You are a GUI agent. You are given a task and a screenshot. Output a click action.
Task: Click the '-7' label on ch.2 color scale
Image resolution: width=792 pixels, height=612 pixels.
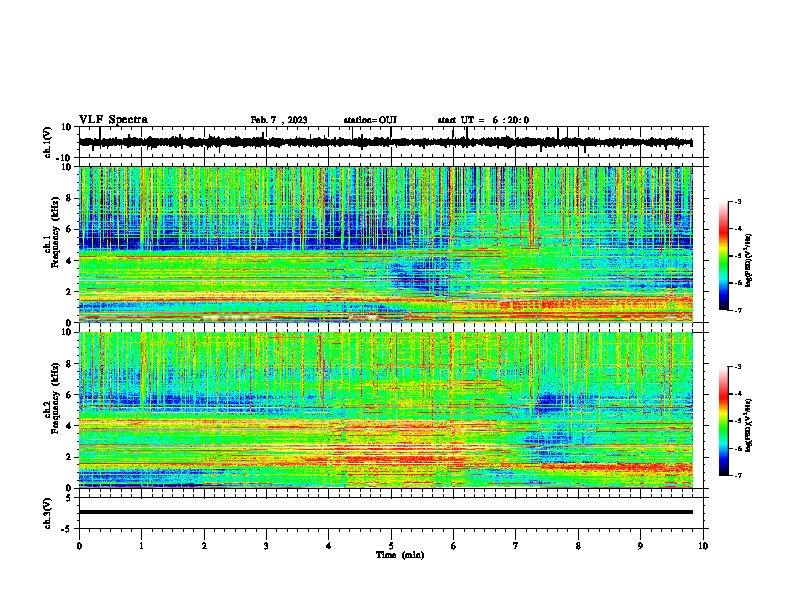737,475
